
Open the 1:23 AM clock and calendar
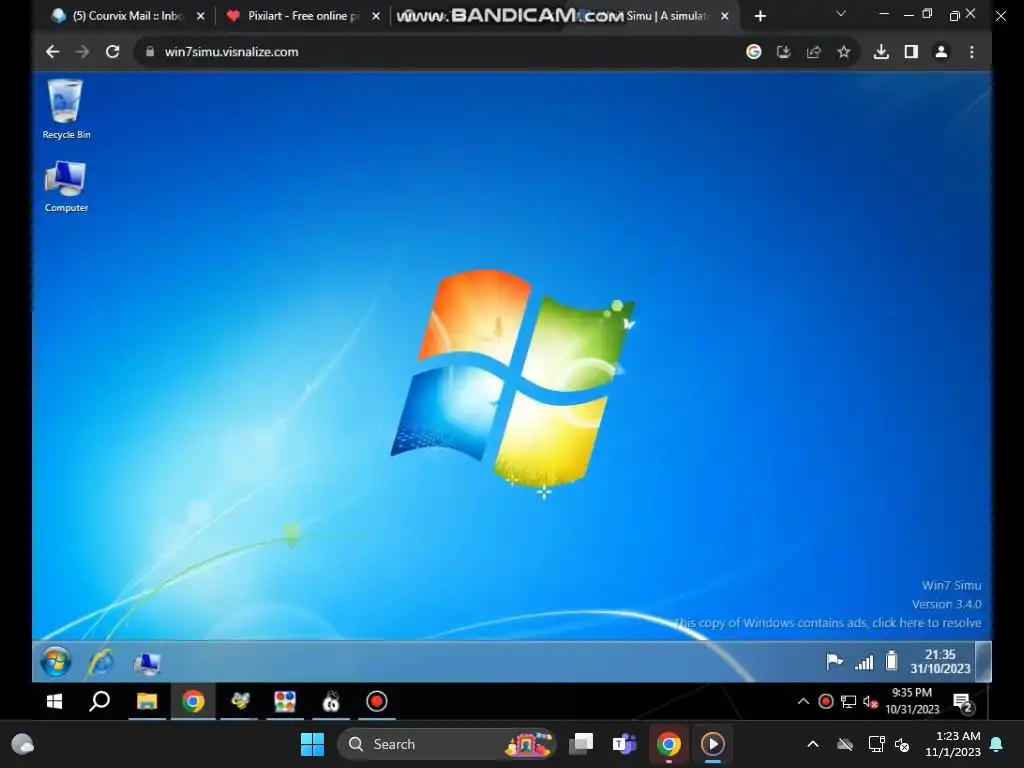[953, 744]
